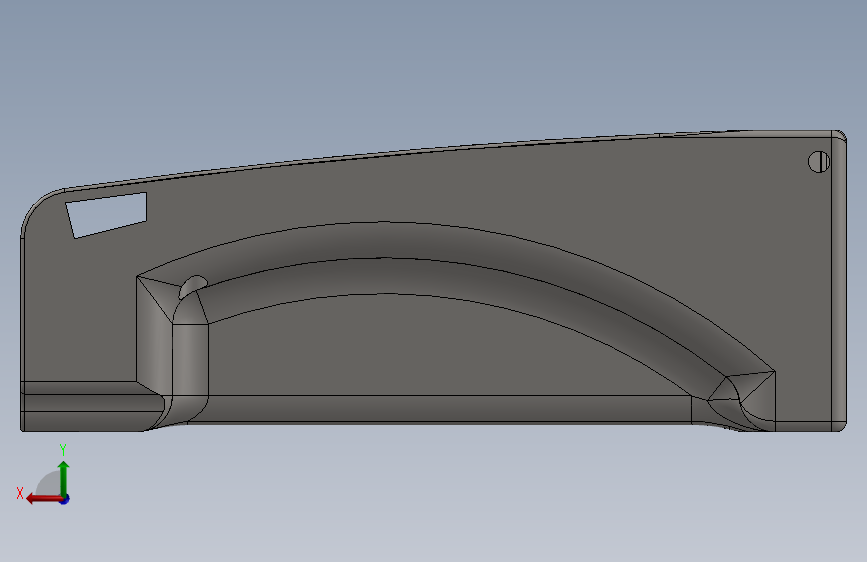The image size is (867, 562).
Task: Select the vertical post under the arc's left end
Action: 190,360
